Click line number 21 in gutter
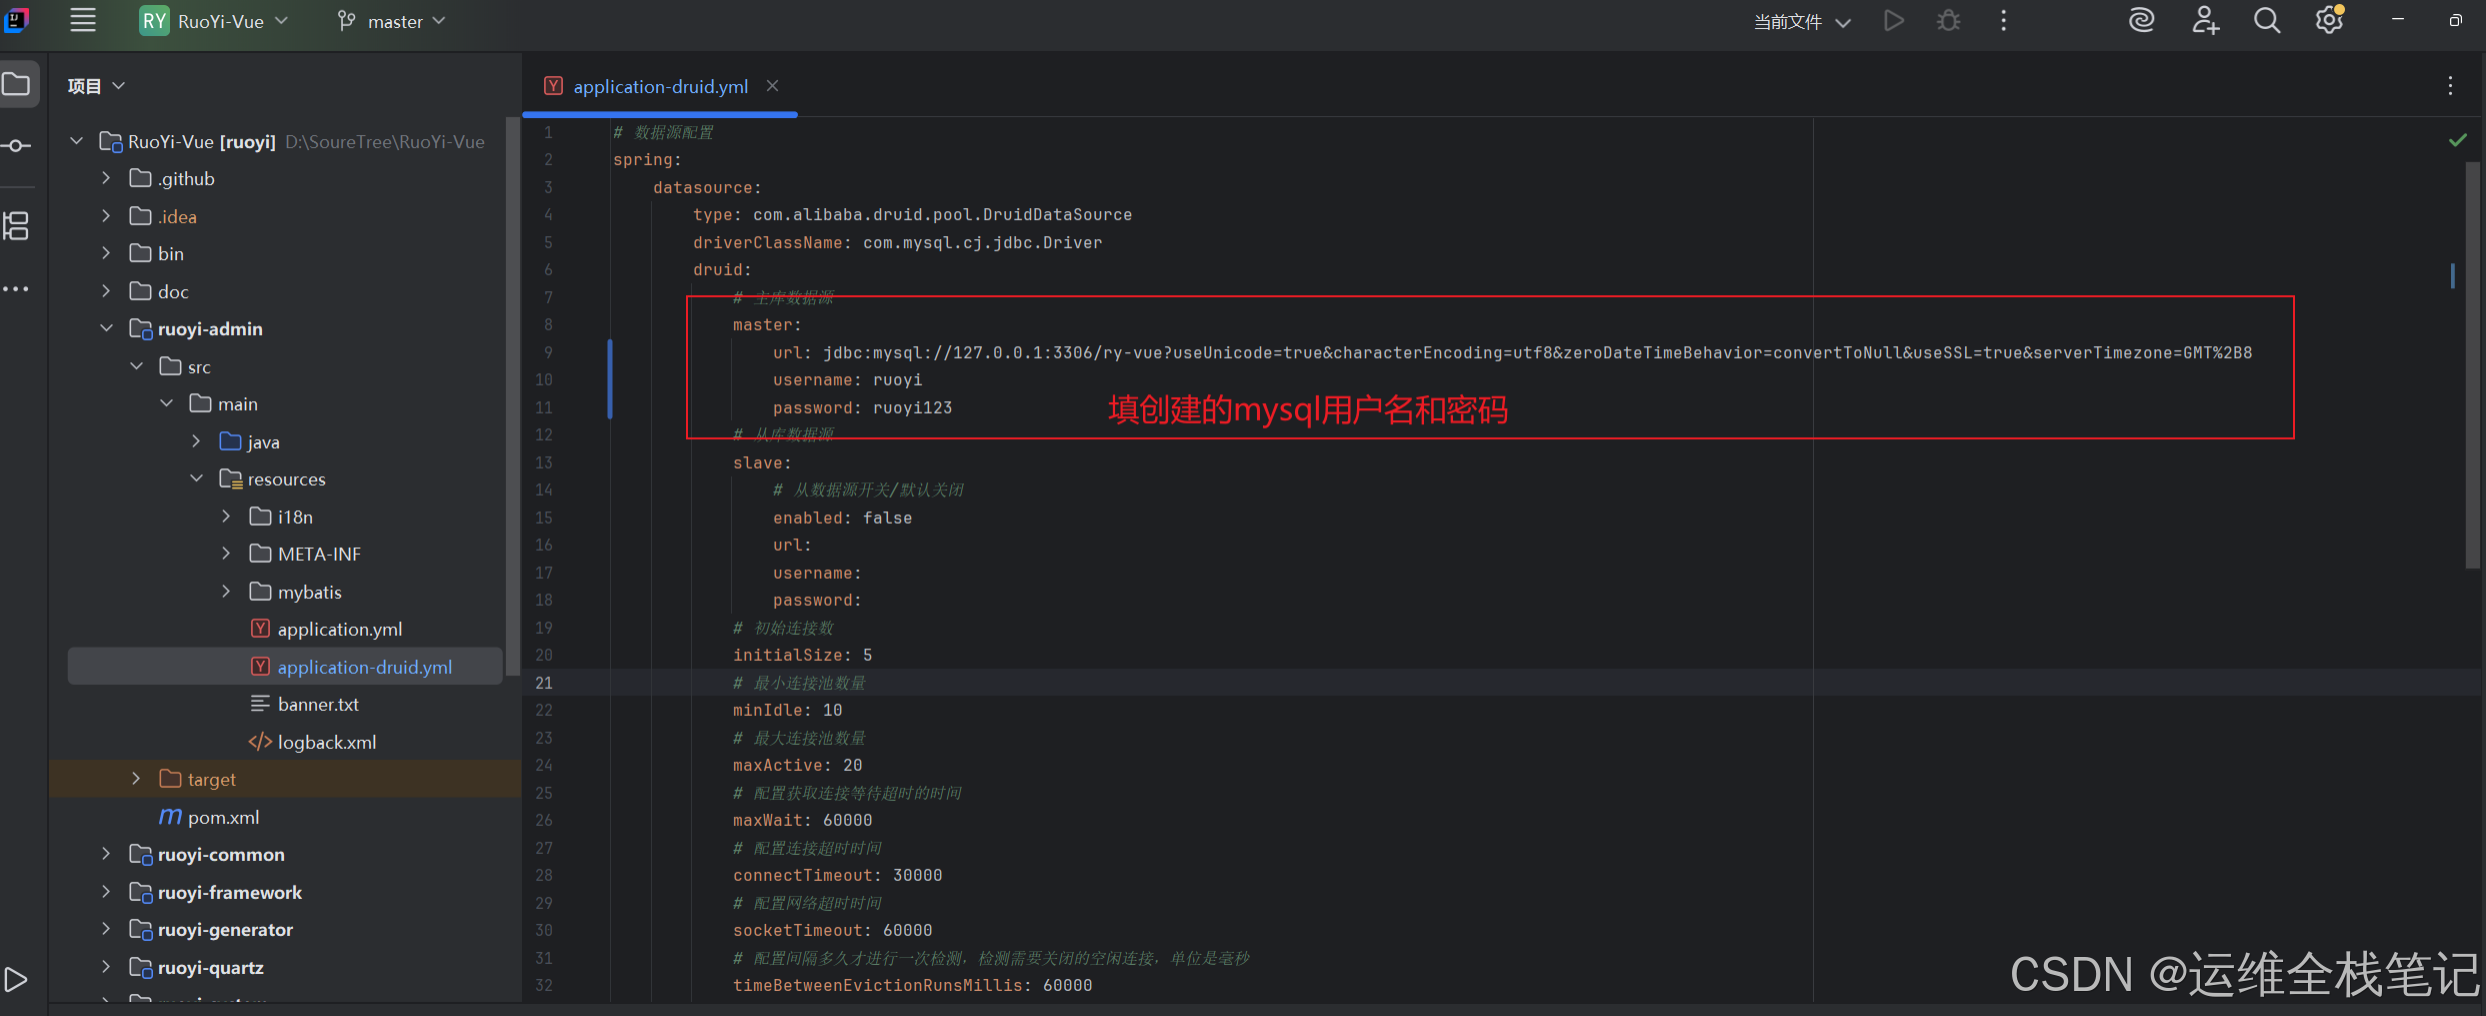Viewport: 2486px width, 1016px height. pos(544,682)
